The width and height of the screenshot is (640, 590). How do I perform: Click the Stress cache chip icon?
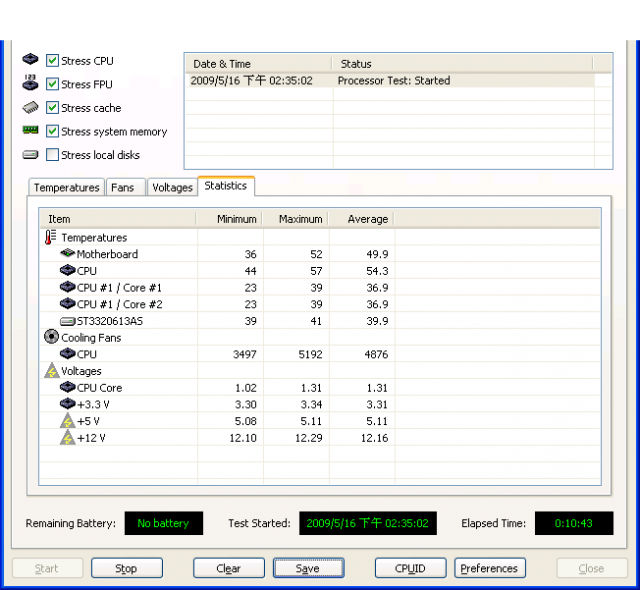click(30, 107)
